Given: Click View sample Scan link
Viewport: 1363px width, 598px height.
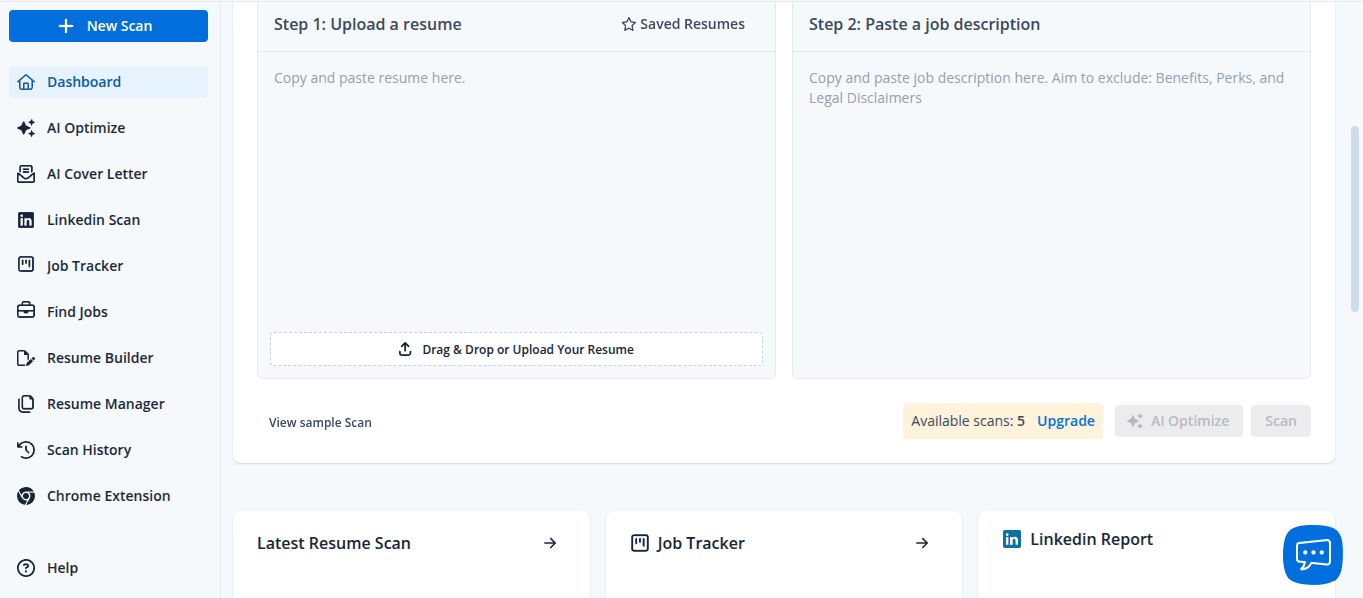Looking at the screenshot, I should 320,422.
